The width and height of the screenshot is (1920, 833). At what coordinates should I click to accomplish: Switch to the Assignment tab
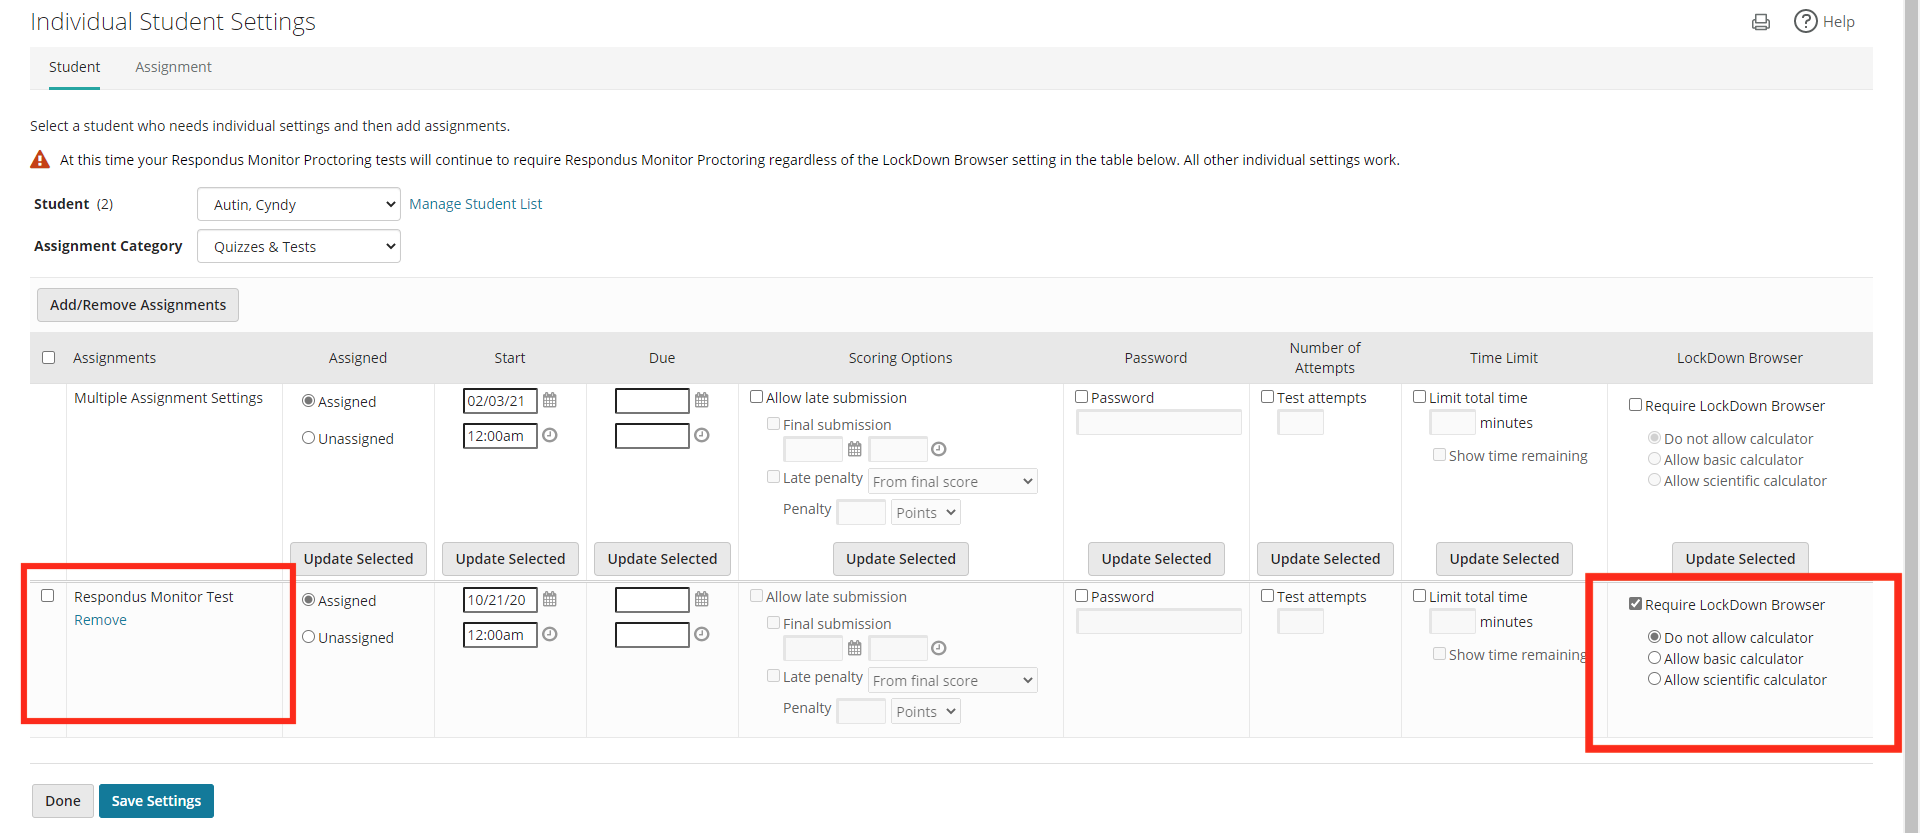pyautogui.click(x=173, y=67)
